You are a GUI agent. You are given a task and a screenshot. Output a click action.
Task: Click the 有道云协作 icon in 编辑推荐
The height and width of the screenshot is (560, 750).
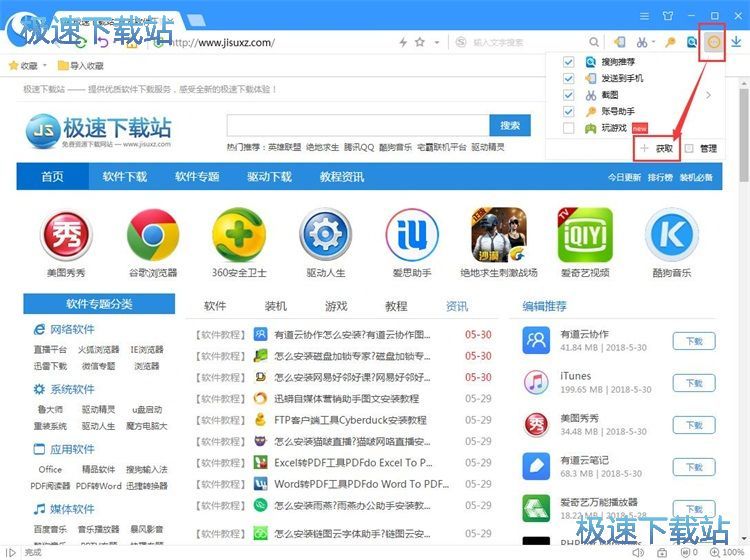(536, 340)
